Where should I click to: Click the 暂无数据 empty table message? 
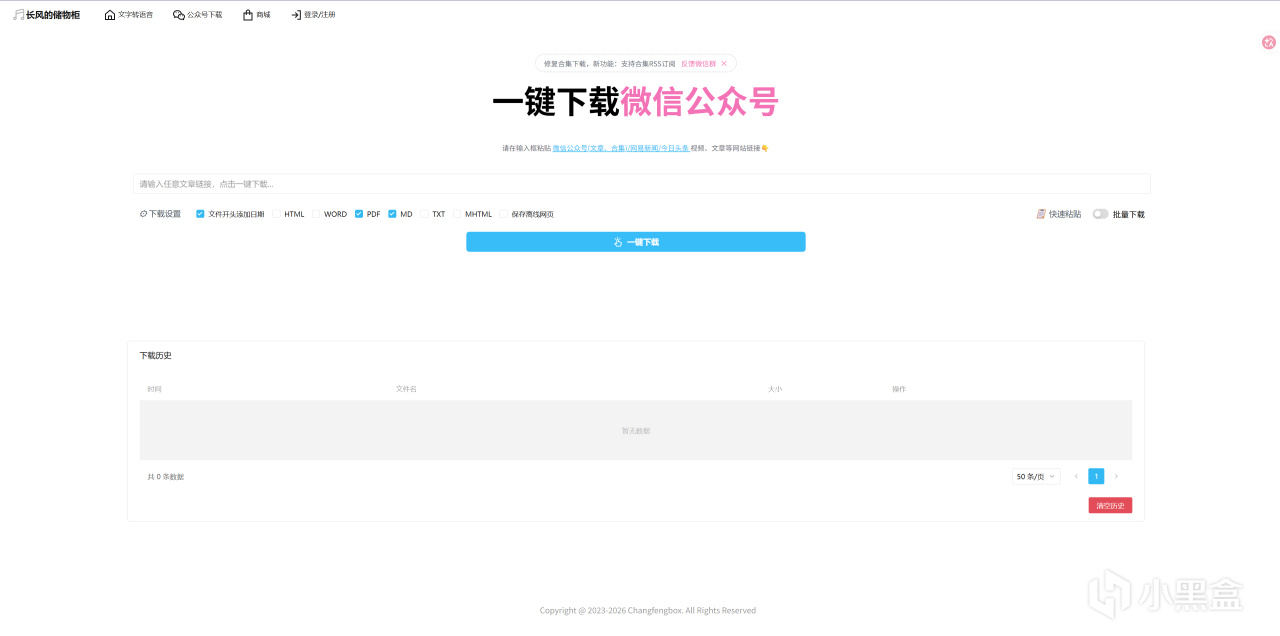636,431
